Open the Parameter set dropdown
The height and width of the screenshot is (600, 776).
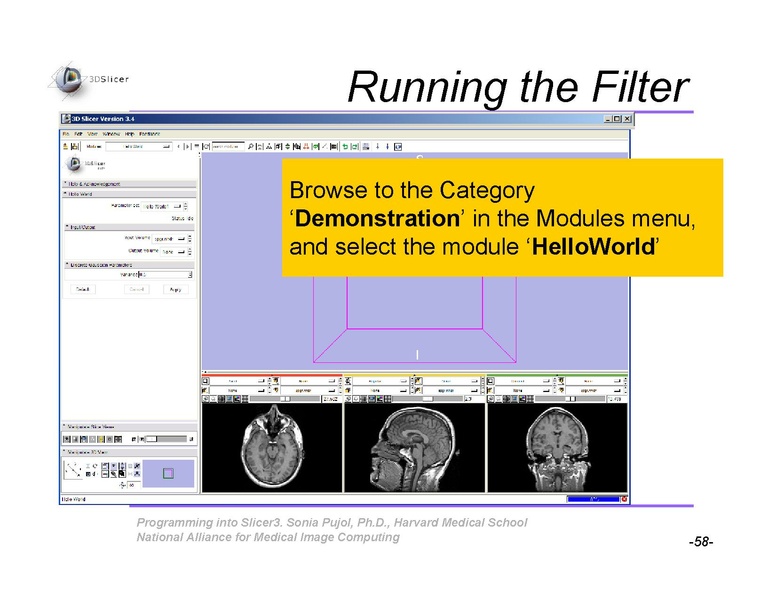(162, 206)
